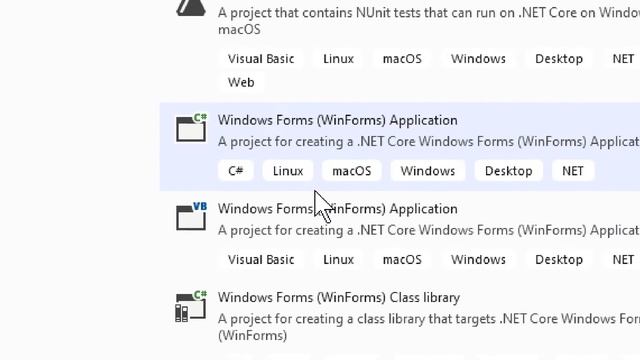
Task: Click the Desktop tag on VB WinForms Application
Action: (x=559, y=260)
